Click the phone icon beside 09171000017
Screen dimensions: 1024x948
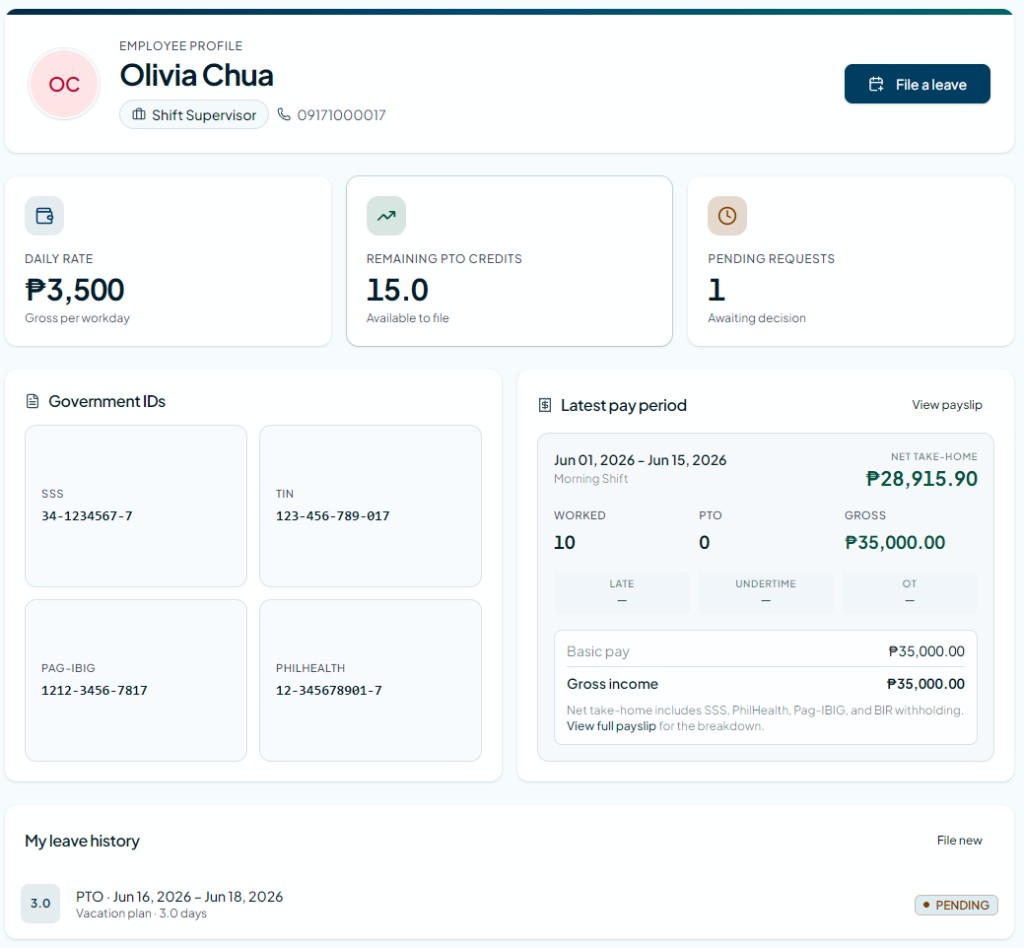283,114
